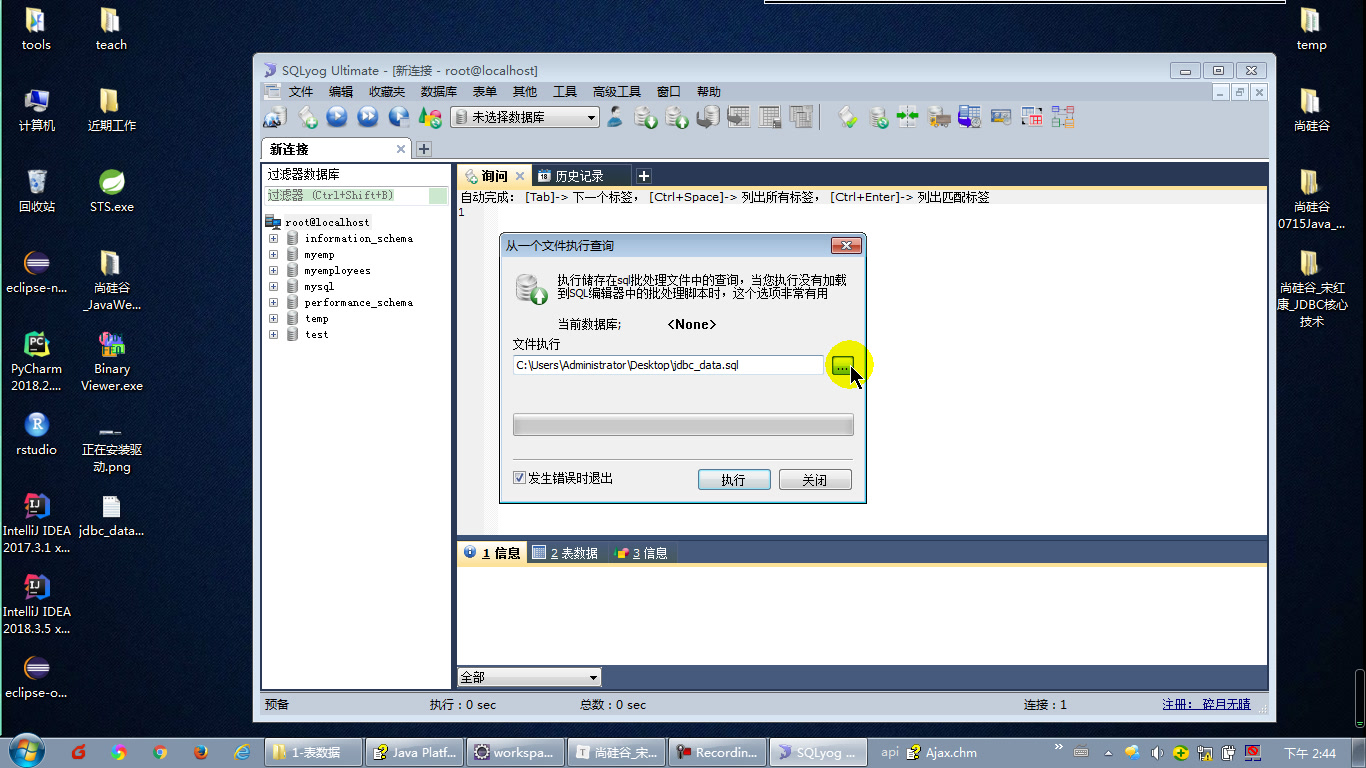The width and height of the screenshot is (1366, 768).
Task: Expand the myemployees database node
Action: pos(273,271)
